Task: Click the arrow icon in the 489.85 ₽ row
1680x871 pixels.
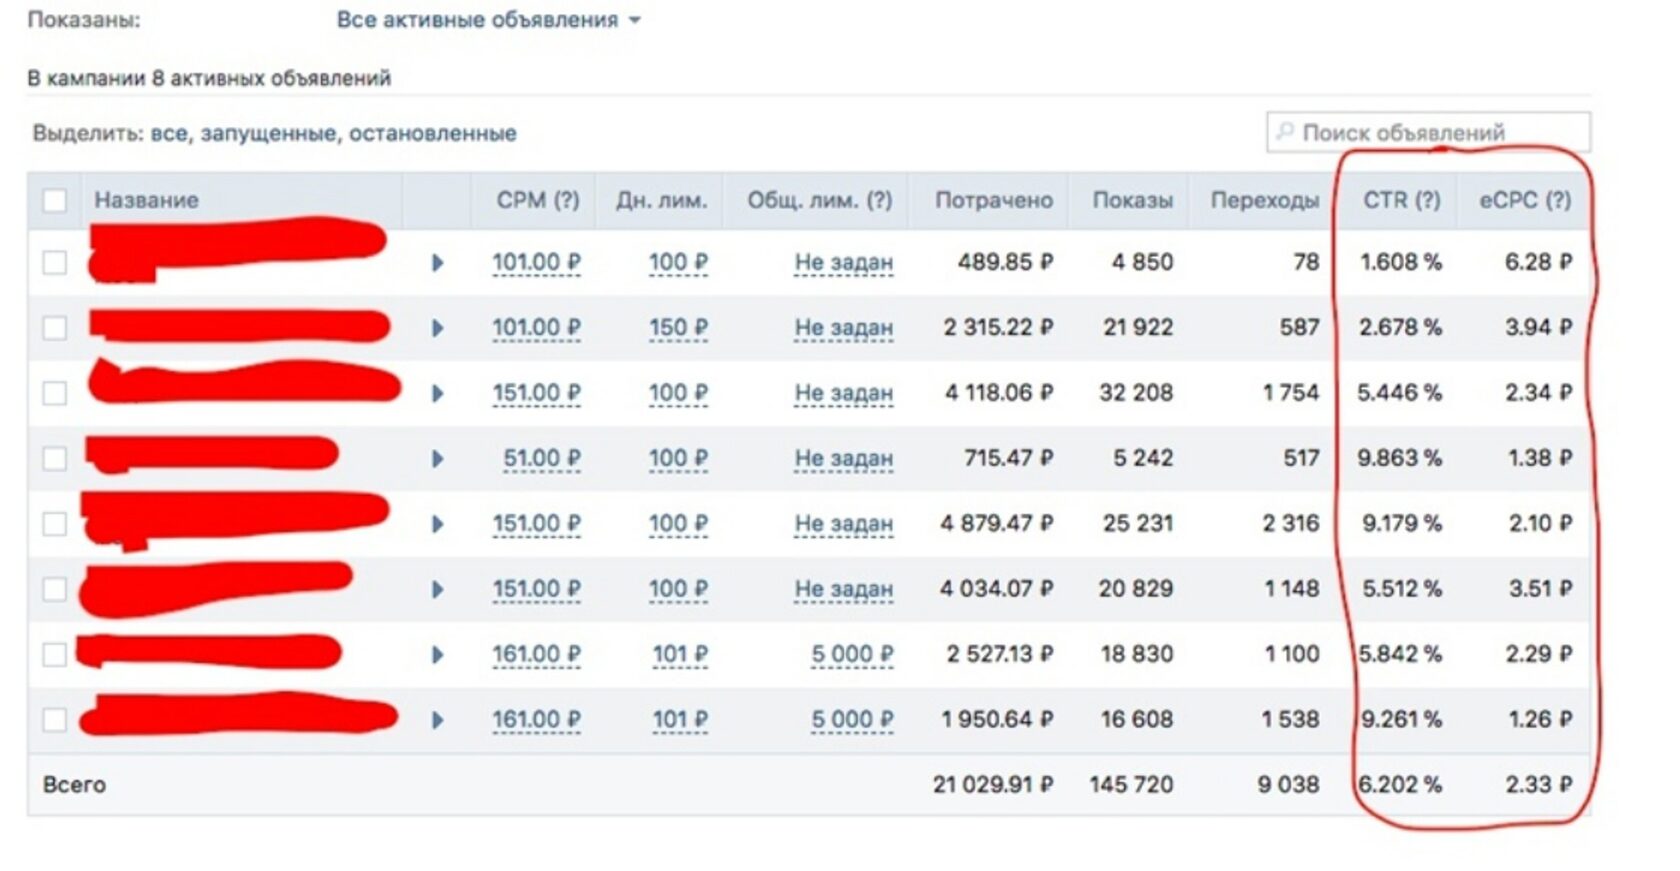Action: [x=437, y=263]
